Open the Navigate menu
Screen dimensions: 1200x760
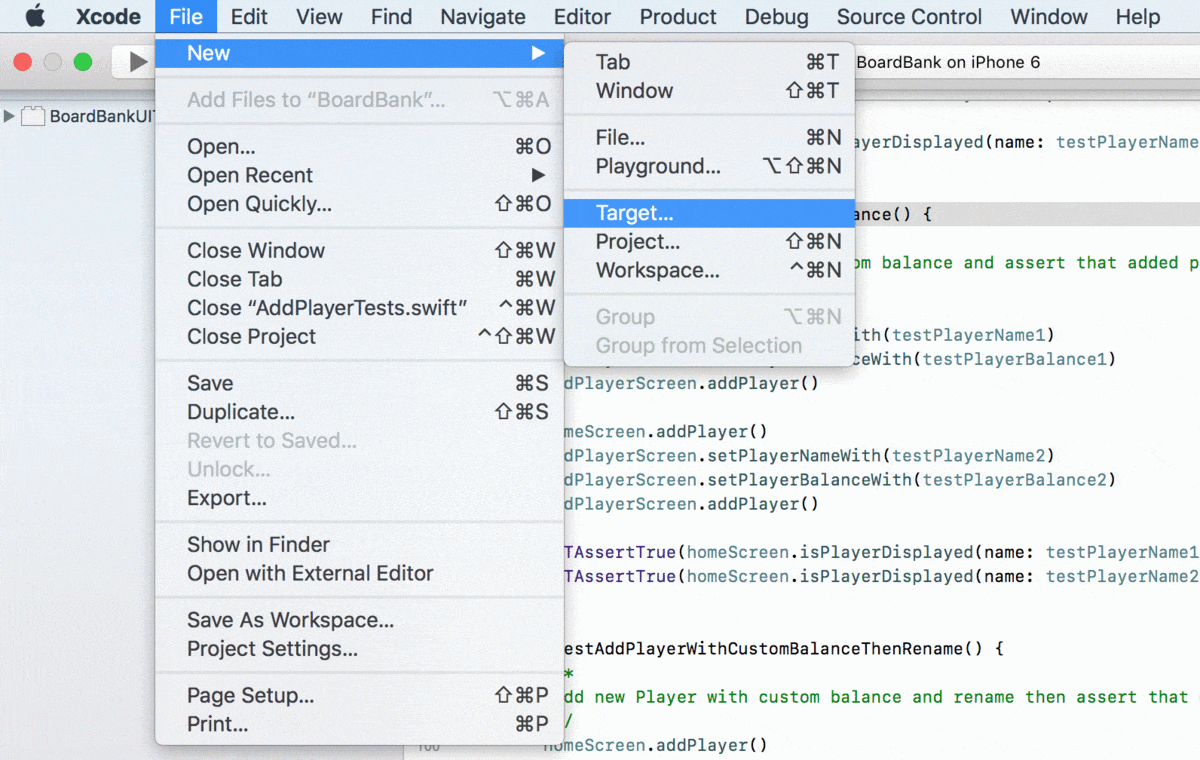483,16
